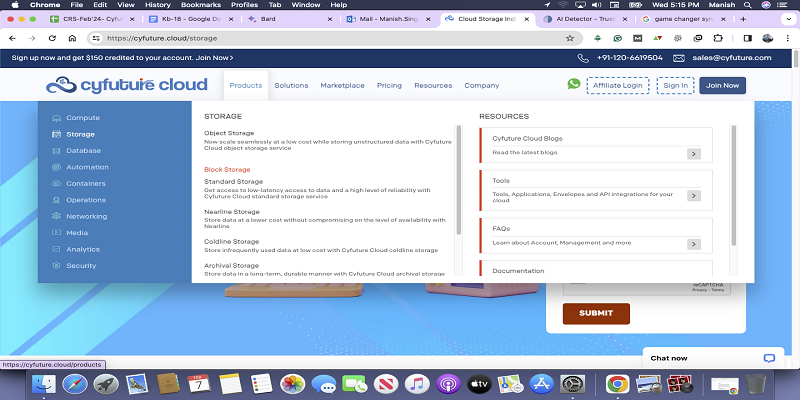Click the Cyfuture Cloud logo
800x400 pixels.
coord(127,85)
